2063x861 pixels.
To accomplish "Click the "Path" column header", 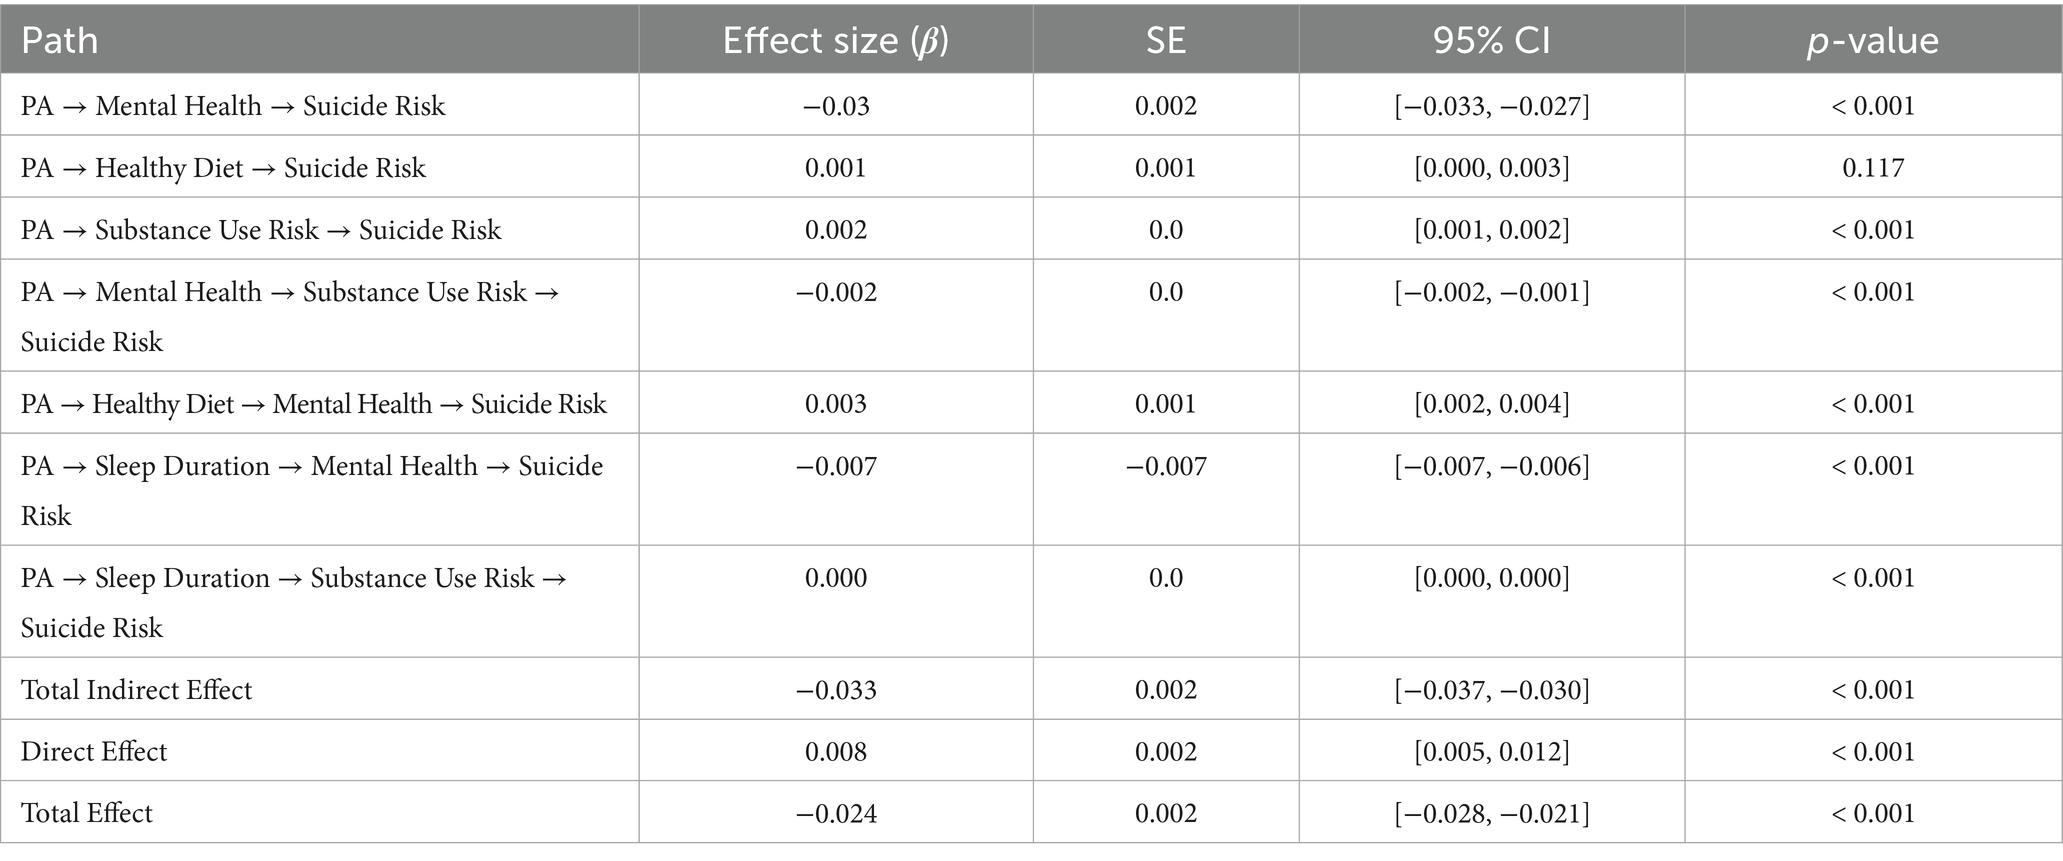I will pyautogui.click(x=60, y=40).
